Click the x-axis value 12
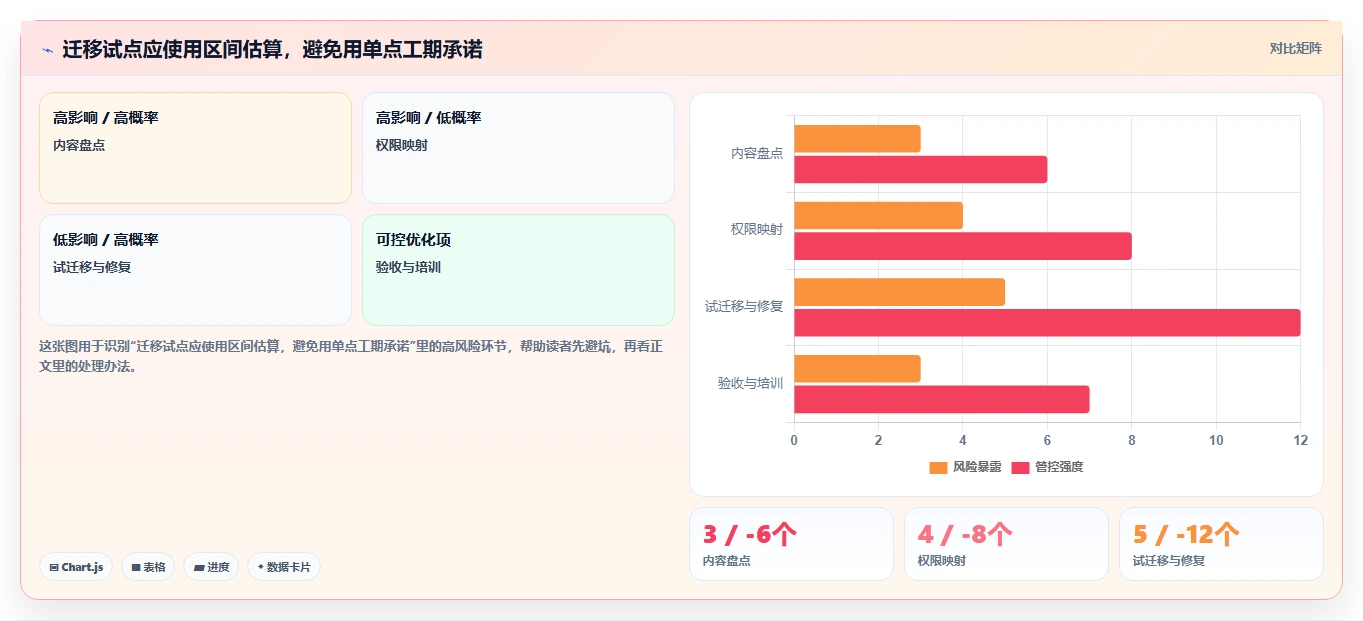 [x=1300, y=441]
